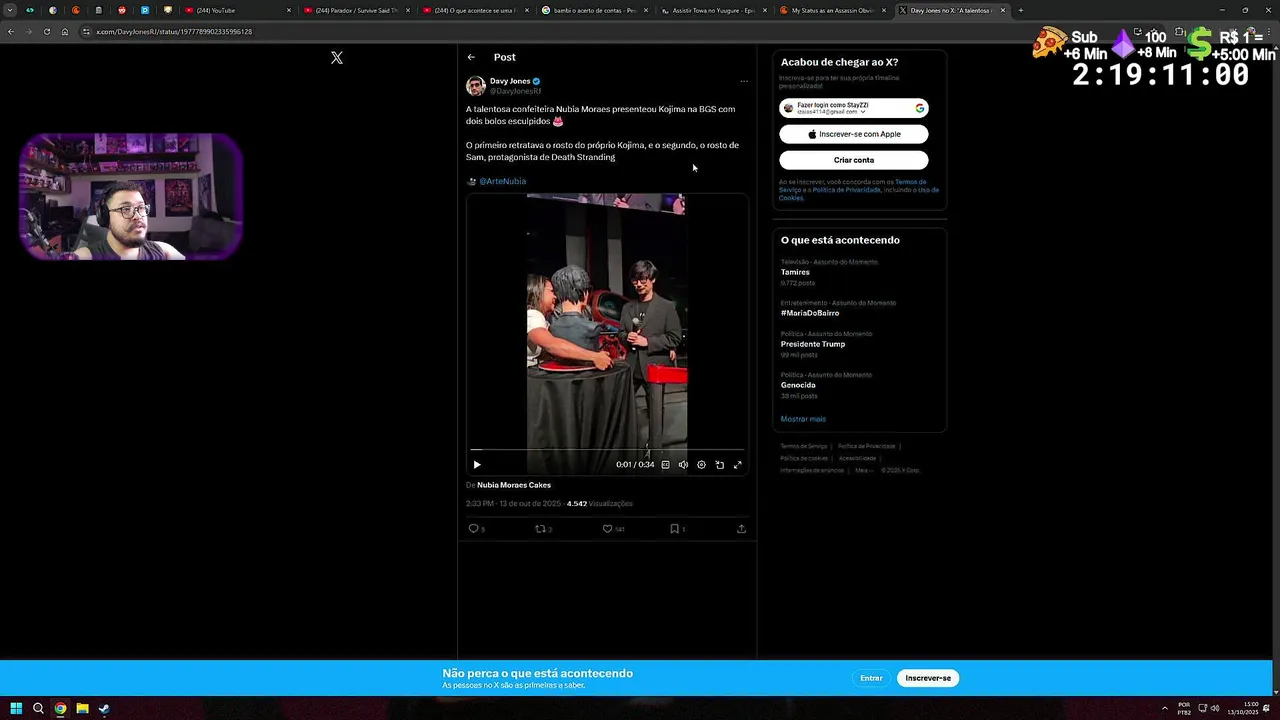Viewport: 1280px width, 720px height.
Task: Enable picture-in-picture for the video
Action: click(x=719, y=464)
